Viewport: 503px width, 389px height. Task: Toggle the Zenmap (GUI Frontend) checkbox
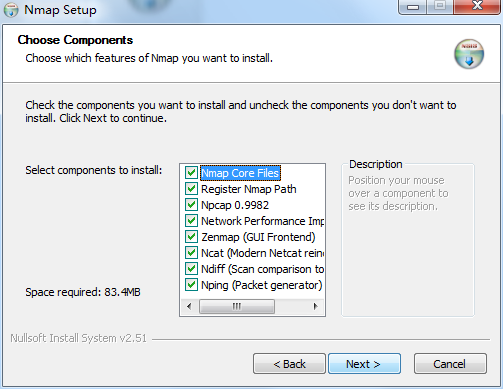pos(191,237)
